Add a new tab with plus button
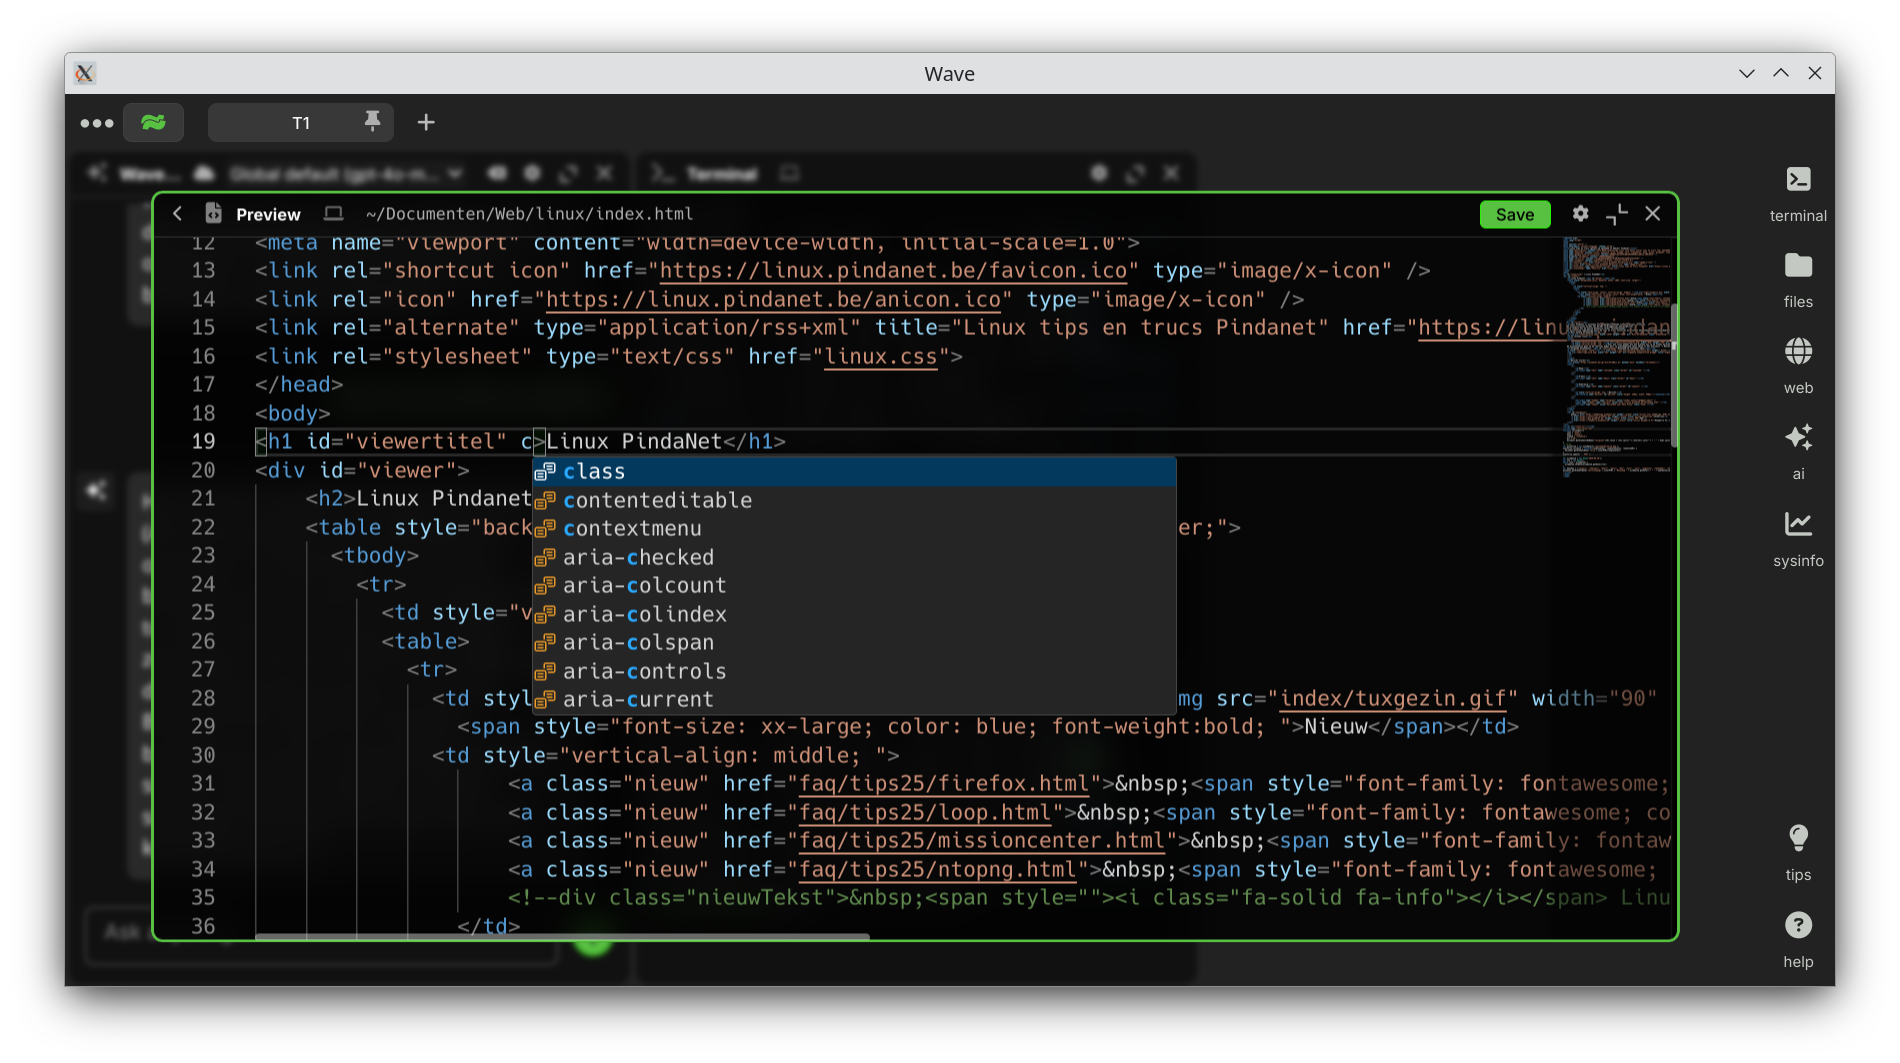 [x=426, y=122]
